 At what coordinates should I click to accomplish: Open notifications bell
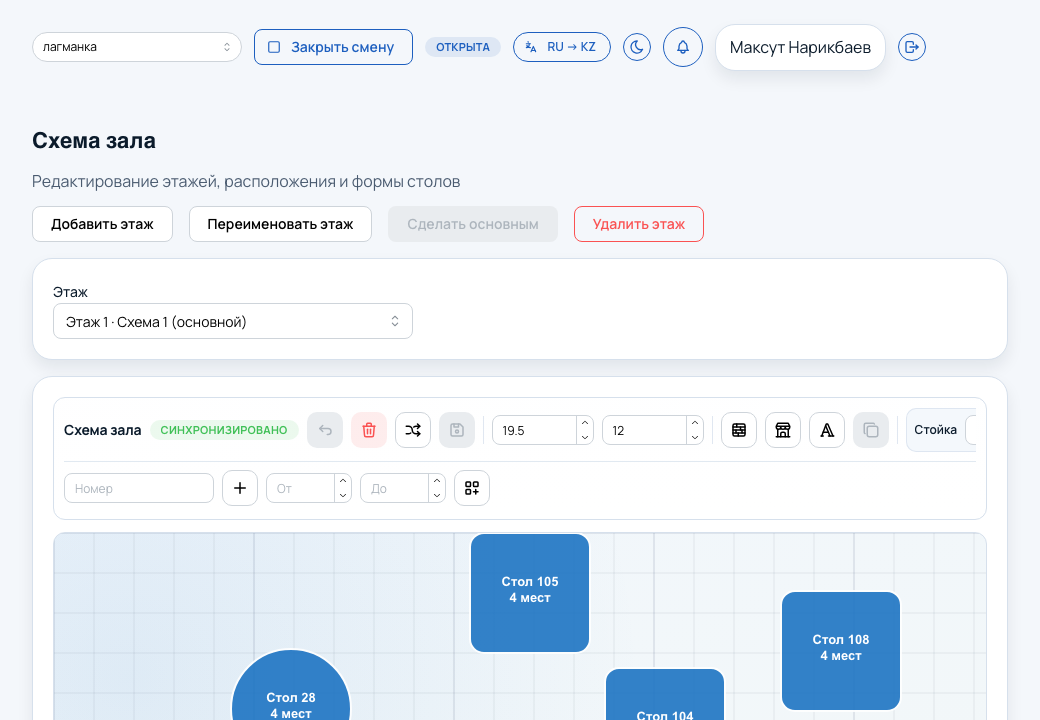(682, 47)
